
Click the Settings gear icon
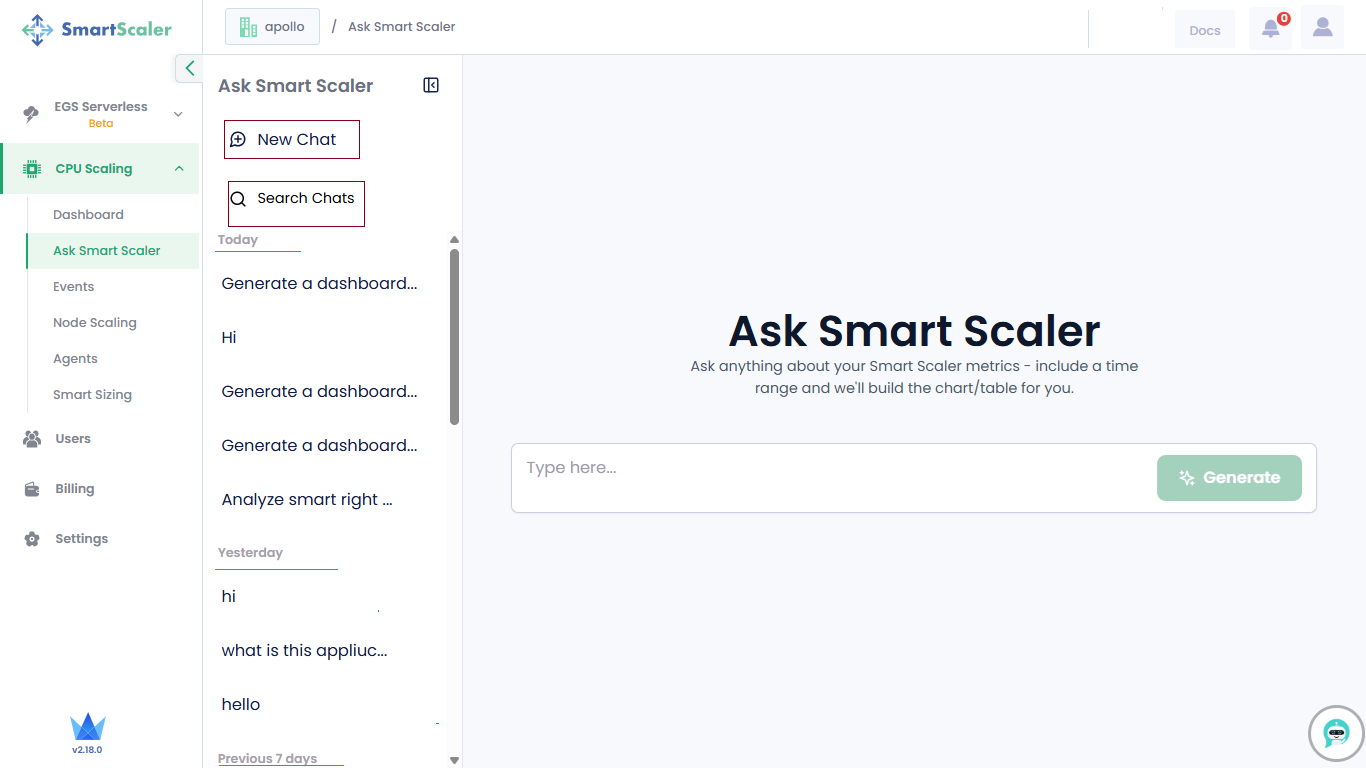point(32,539)
